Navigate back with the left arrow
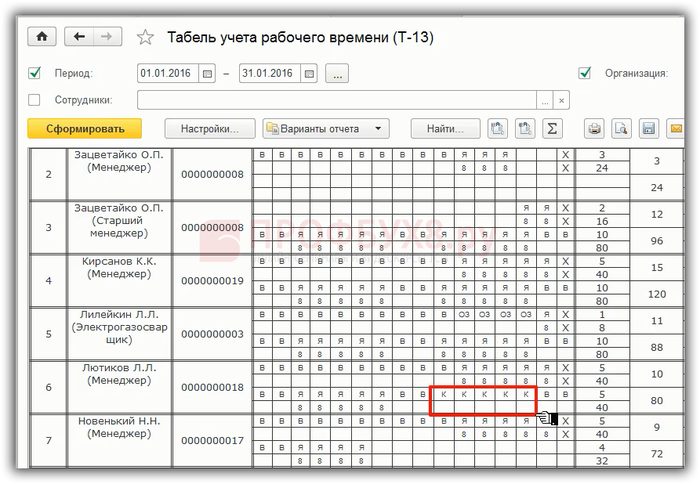The image size is (700, 484). [79, 37]
